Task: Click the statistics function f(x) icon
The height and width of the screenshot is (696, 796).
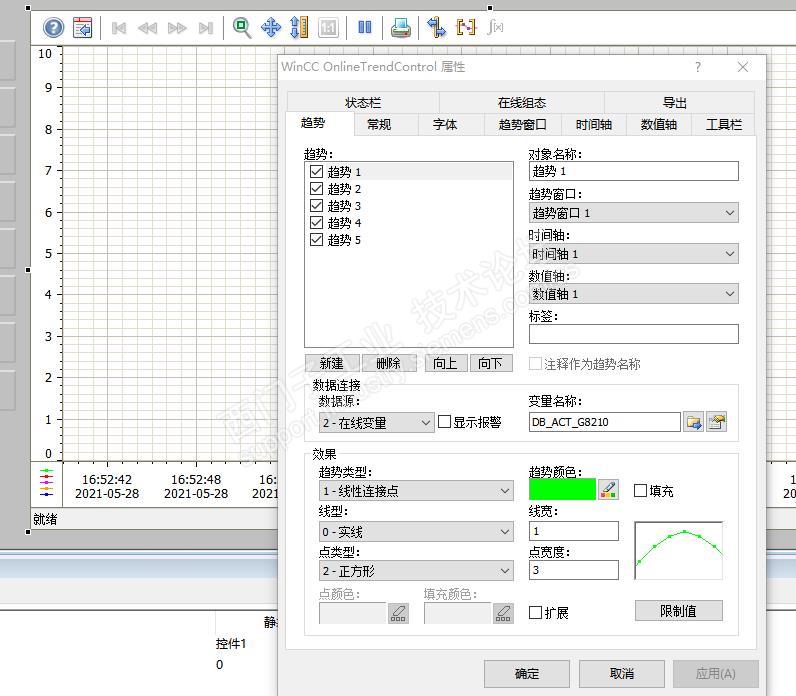Action: [495, 27]
